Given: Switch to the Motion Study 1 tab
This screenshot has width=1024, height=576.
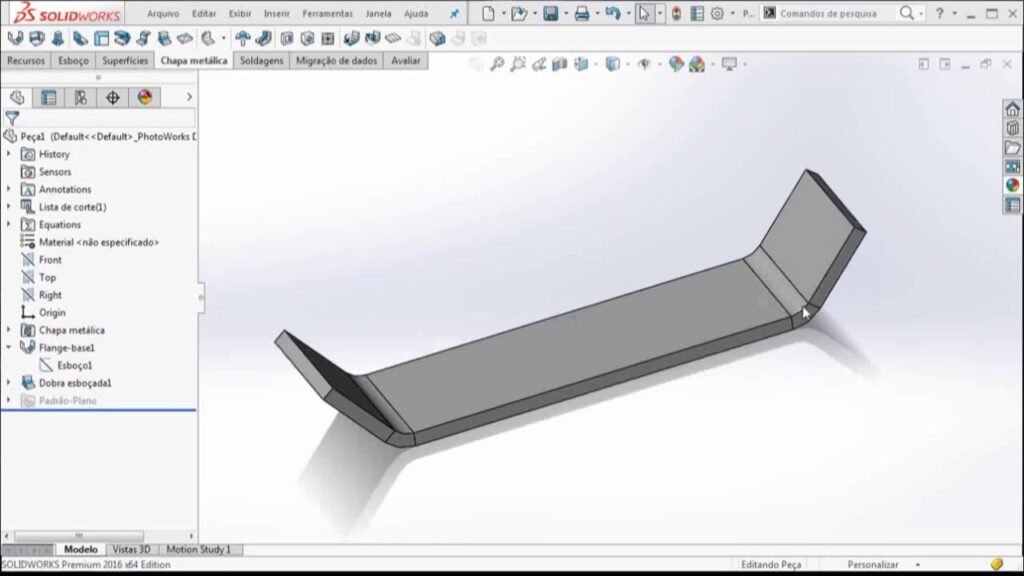Looking at the screenshot, I should point(198,549).
